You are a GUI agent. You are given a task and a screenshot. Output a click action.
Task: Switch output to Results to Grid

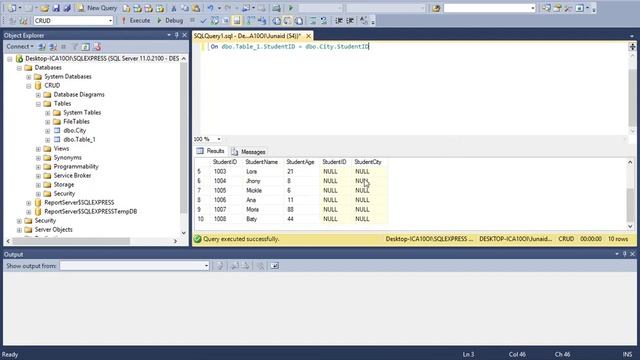(288, 20)
